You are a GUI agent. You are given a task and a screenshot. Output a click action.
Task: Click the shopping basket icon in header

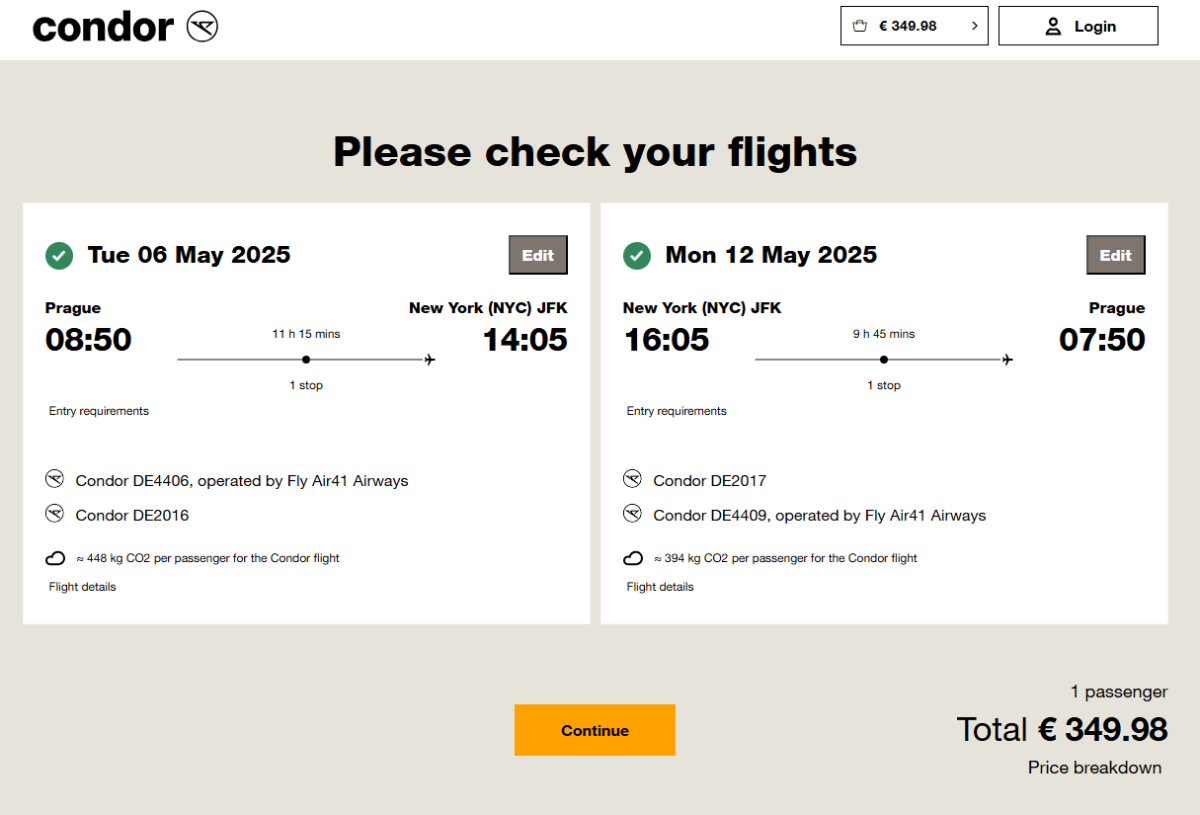click(859, 26)
